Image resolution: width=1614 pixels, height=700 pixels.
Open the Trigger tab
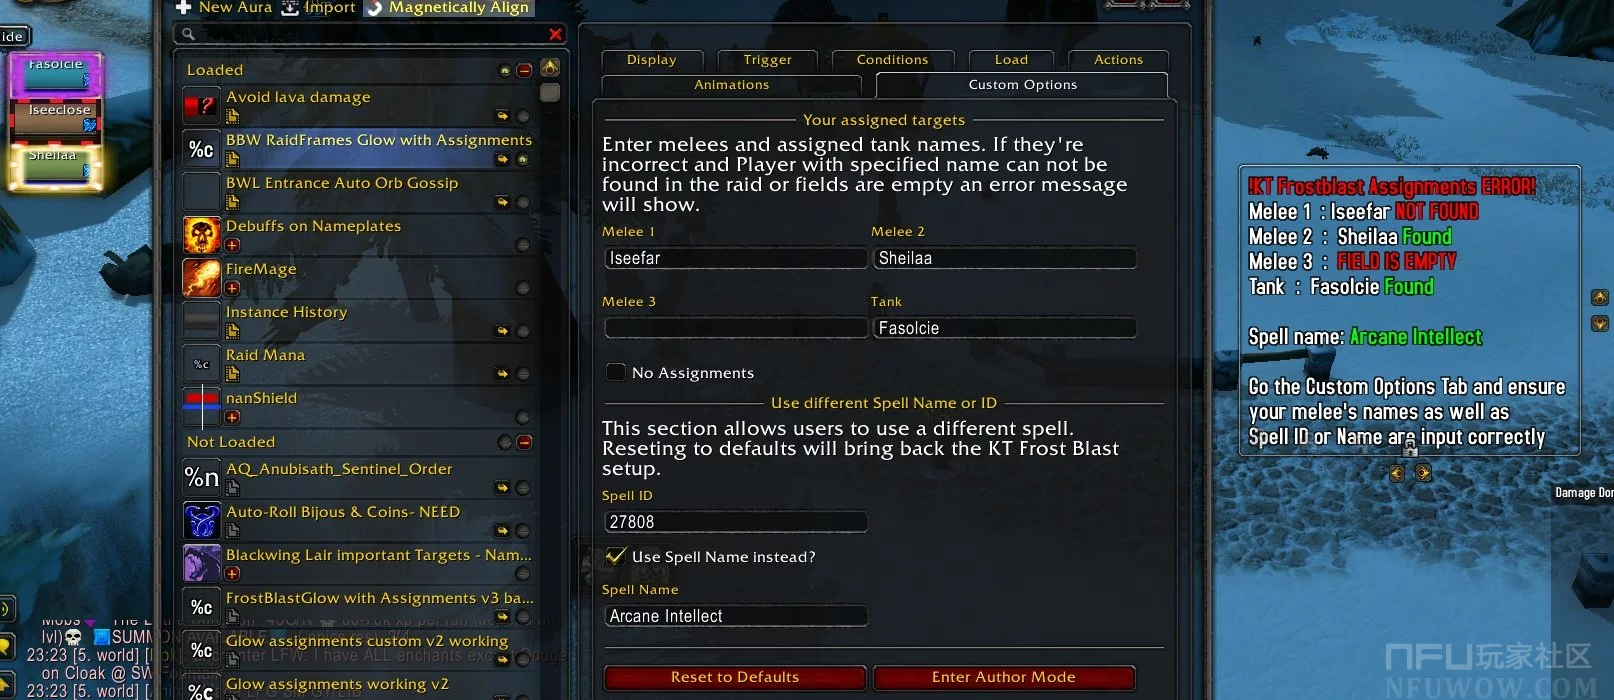tap(767, 60)
